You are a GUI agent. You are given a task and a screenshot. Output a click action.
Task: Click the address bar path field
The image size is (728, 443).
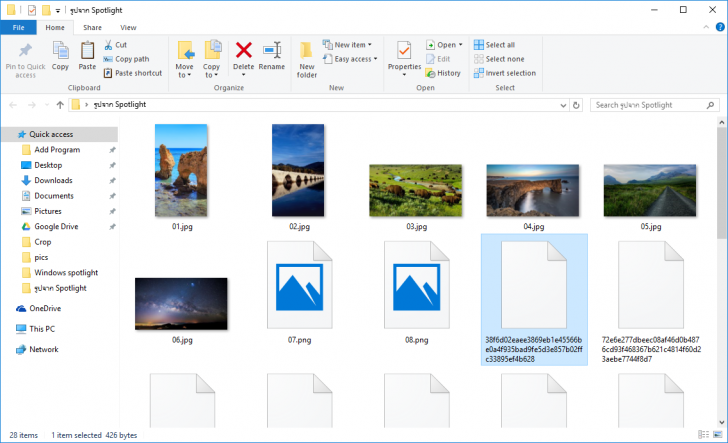tap(318, 105)
